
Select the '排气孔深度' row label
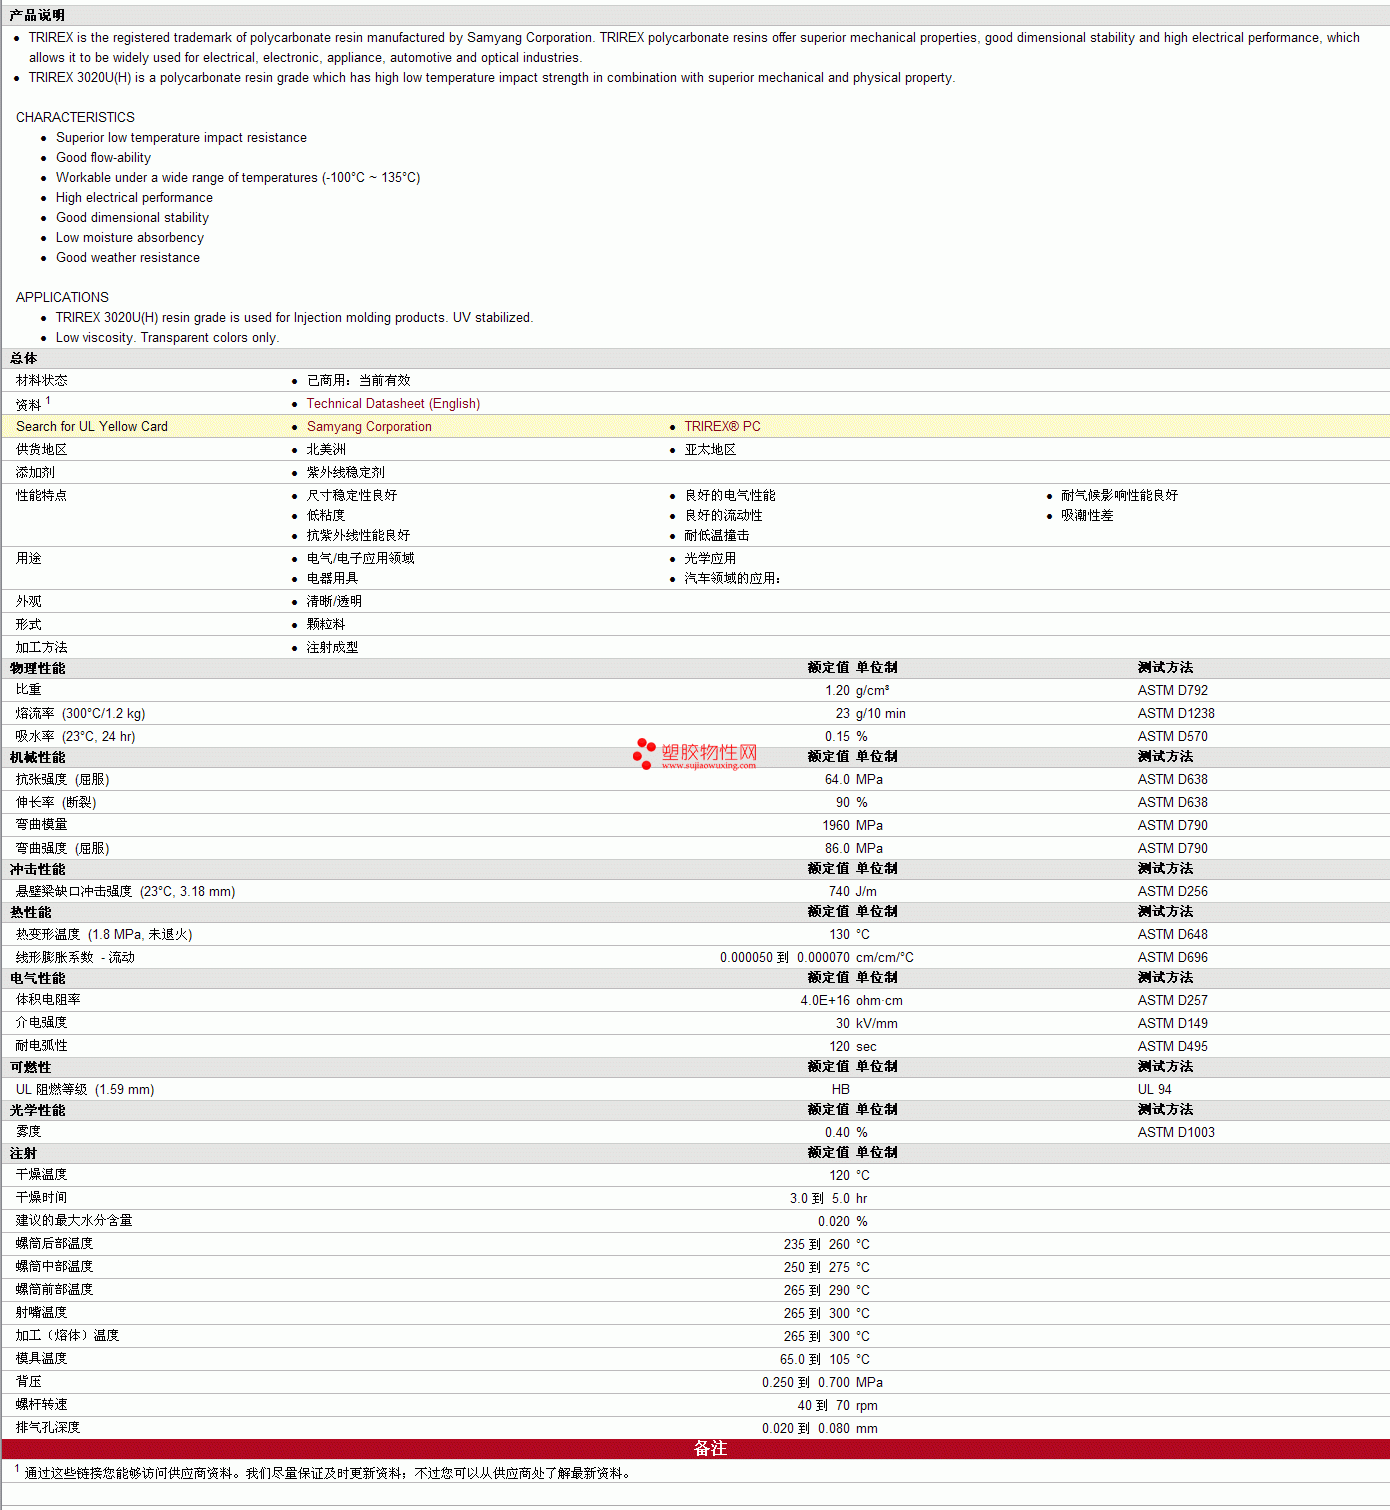(x=47, y=1428)
